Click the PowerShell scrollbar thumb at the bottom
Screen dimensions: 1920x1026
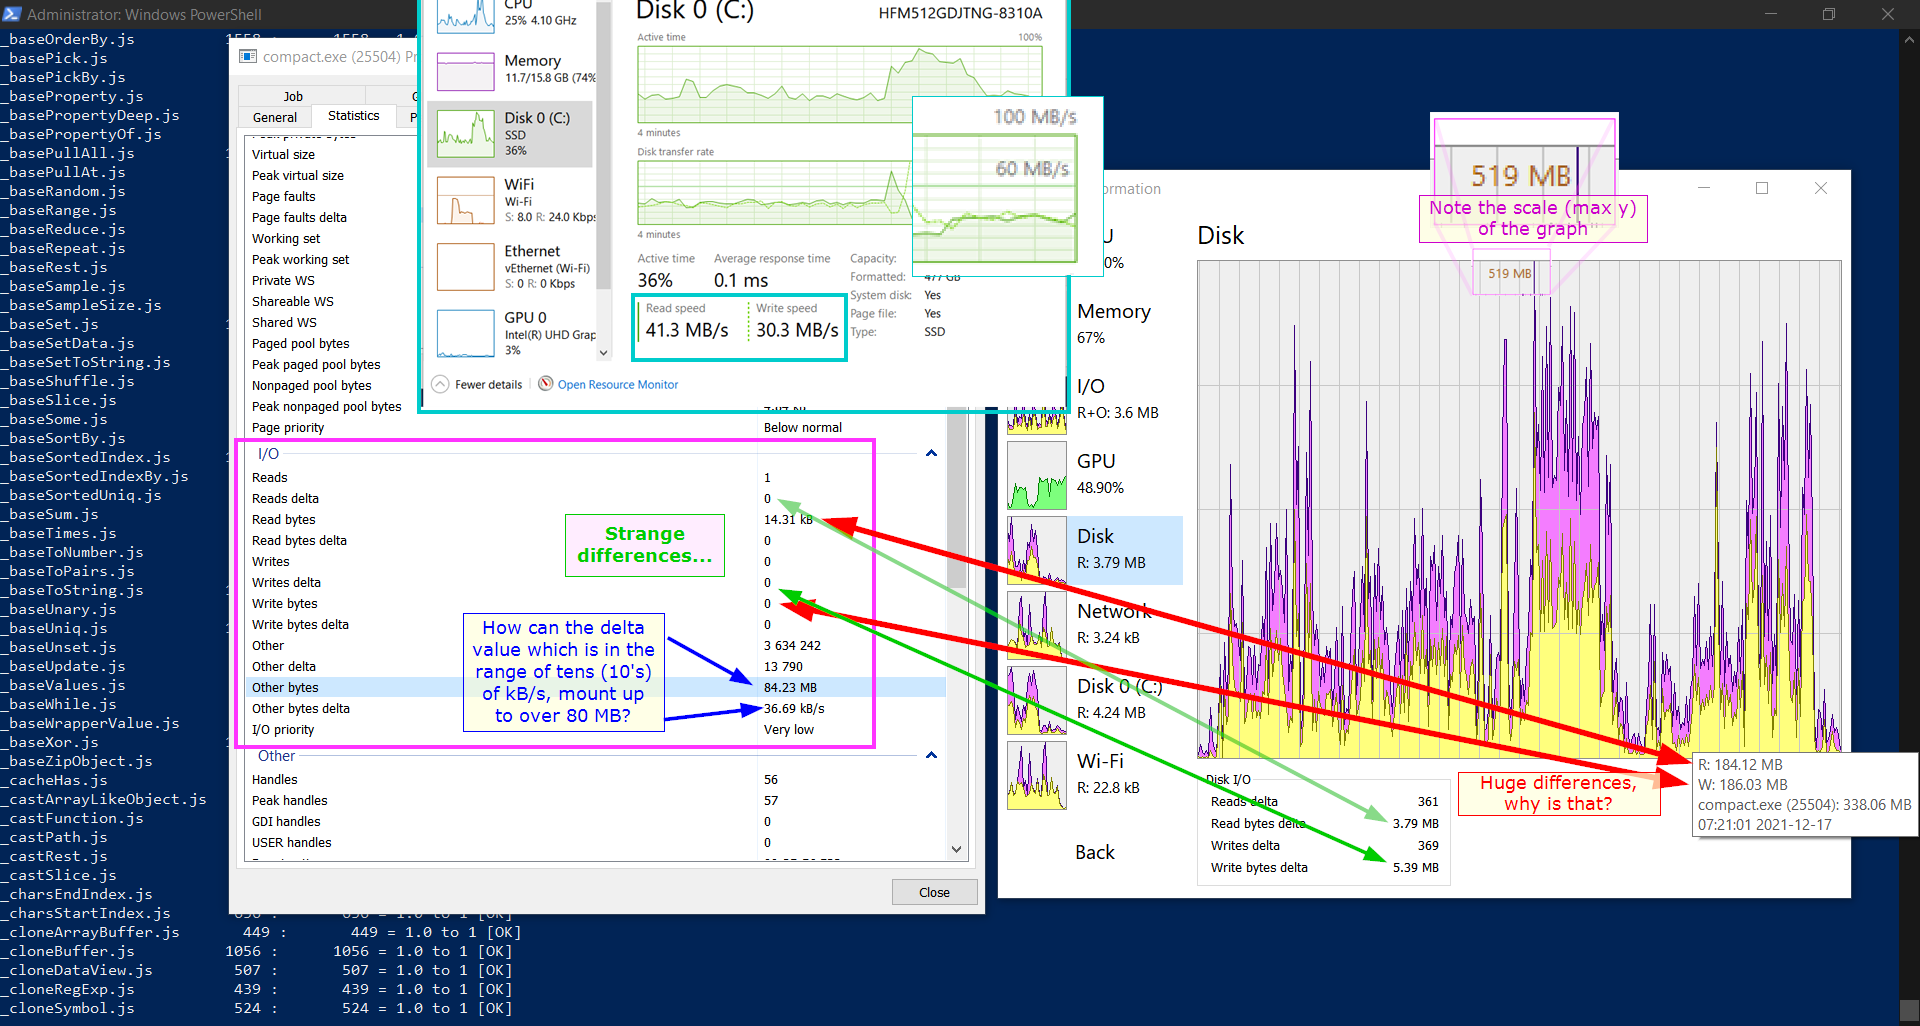(x=1909, y=1009)
